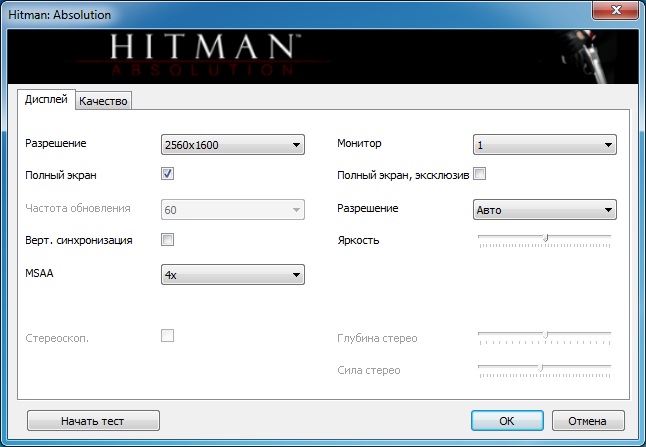This screenshot has height=447, width=646.
Task: Expand the Монитор dropdown
Action: pos(545,145)
